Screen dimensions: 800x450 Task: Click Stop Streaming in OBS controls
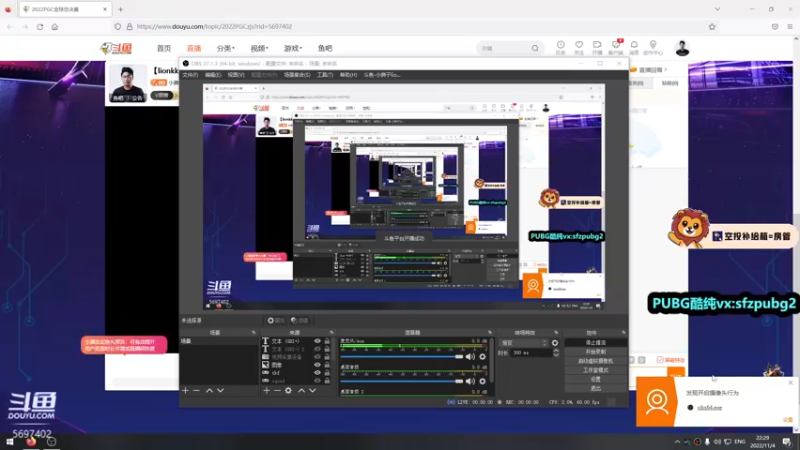(x=595, y=343)
